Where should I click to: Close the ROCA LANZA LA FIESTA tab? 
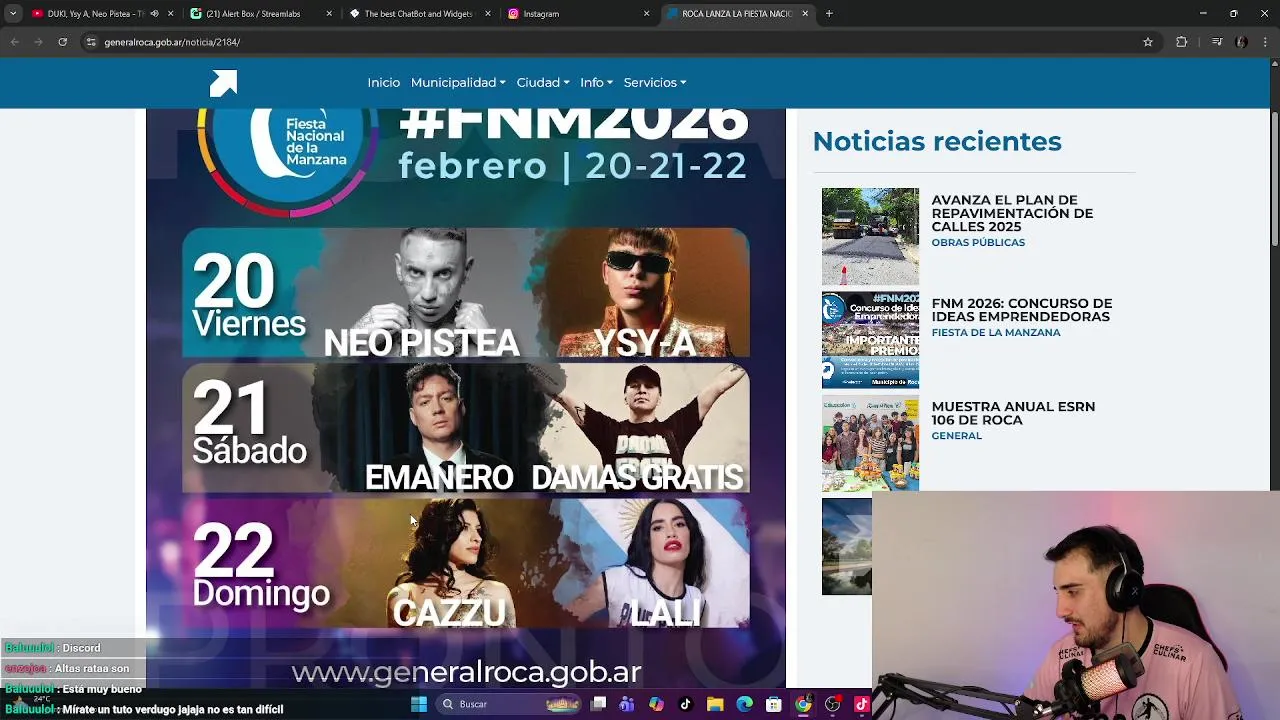click(805, 14)
